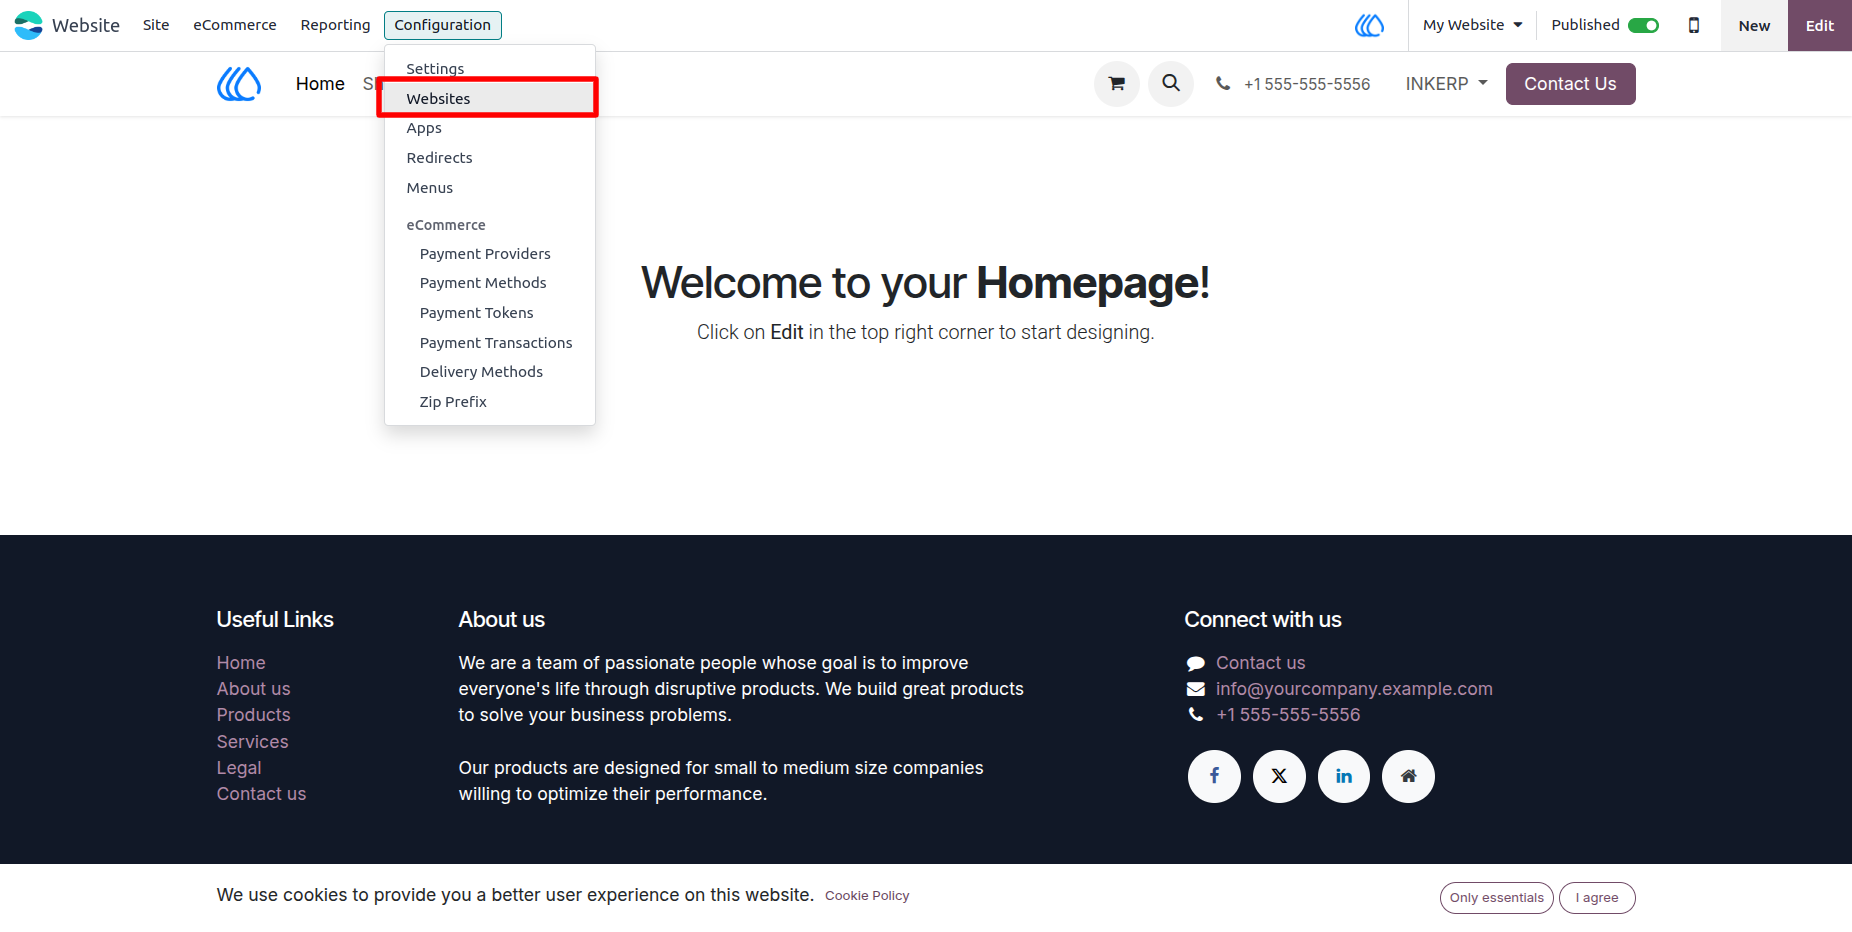Click the home icon in footer

[x=1408, y=776]
